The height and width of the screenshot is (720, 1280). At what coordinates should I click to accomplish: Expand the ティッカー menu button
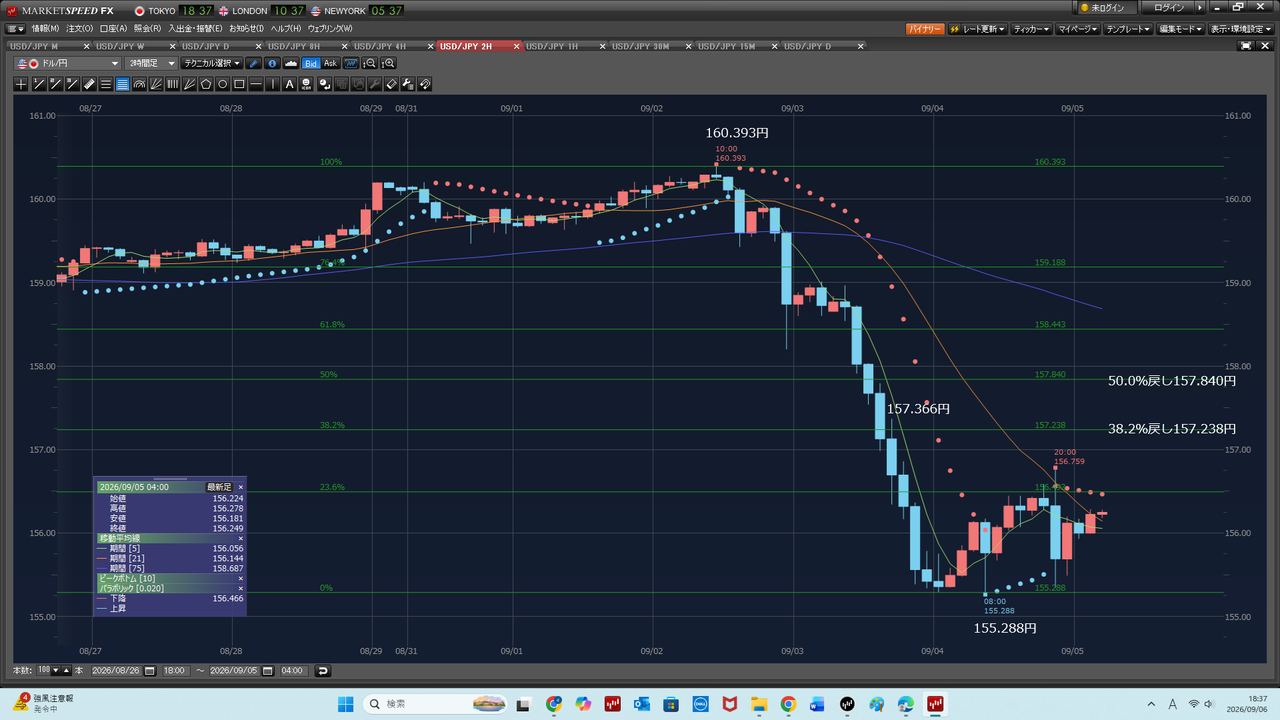[1031, 30]
